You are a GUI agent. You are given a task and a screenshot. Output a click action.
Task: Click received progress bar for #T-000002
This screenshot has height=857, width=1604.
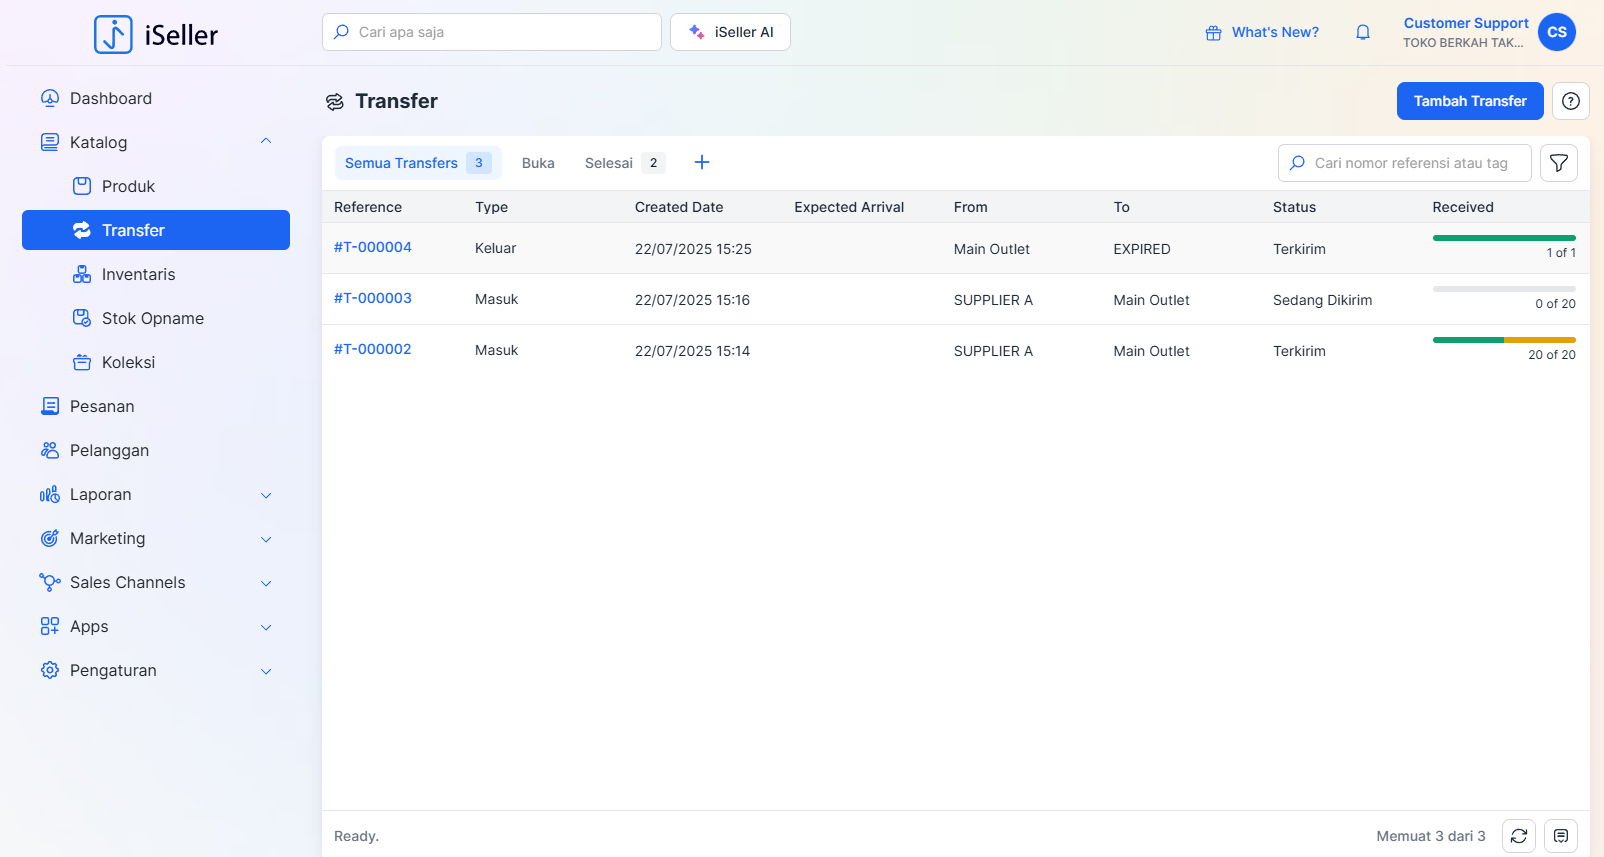click(1503, 340)
